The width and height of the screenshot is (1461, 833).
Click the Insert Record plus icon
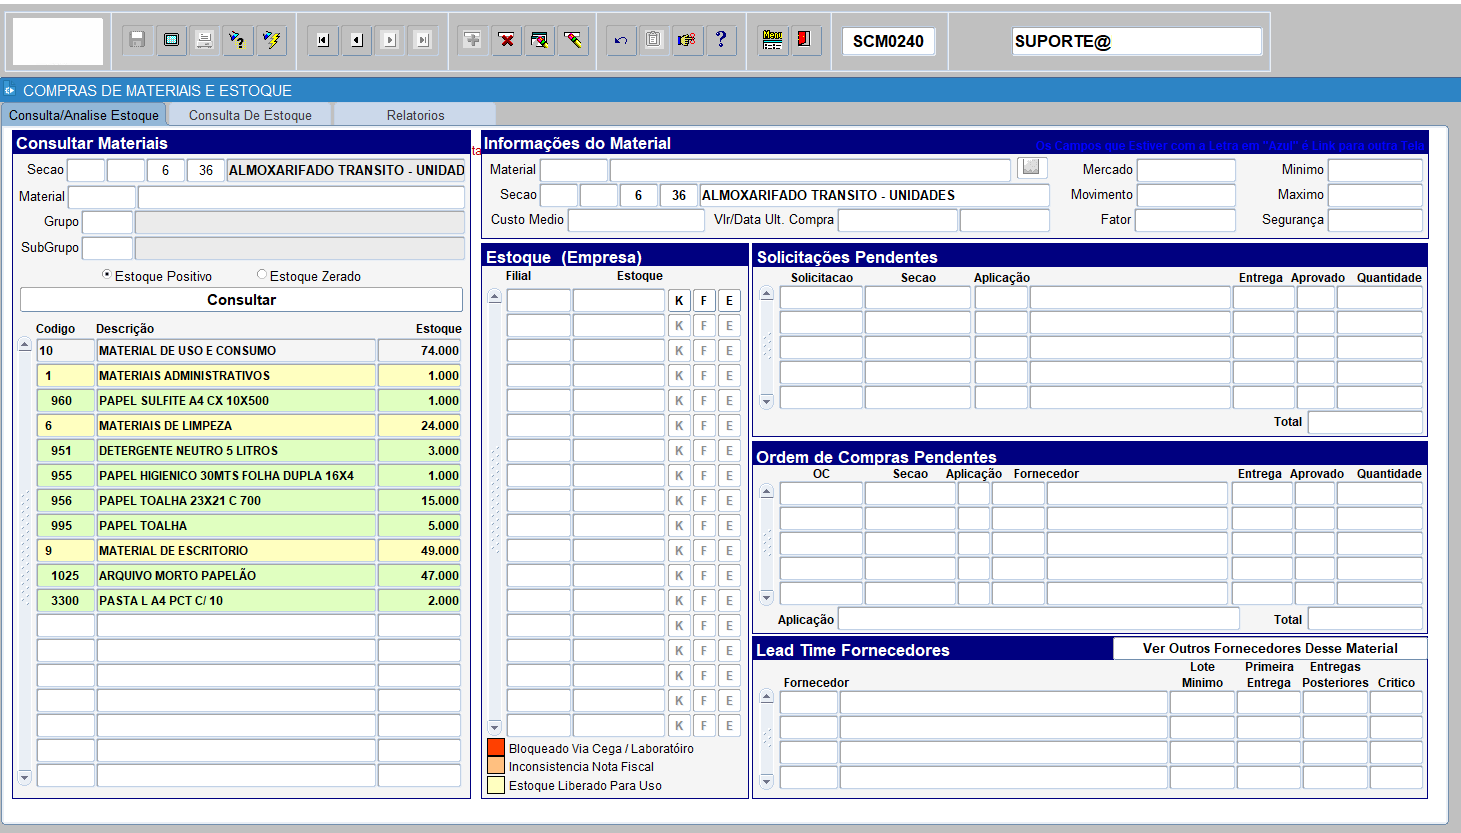[x=473, y=40]
